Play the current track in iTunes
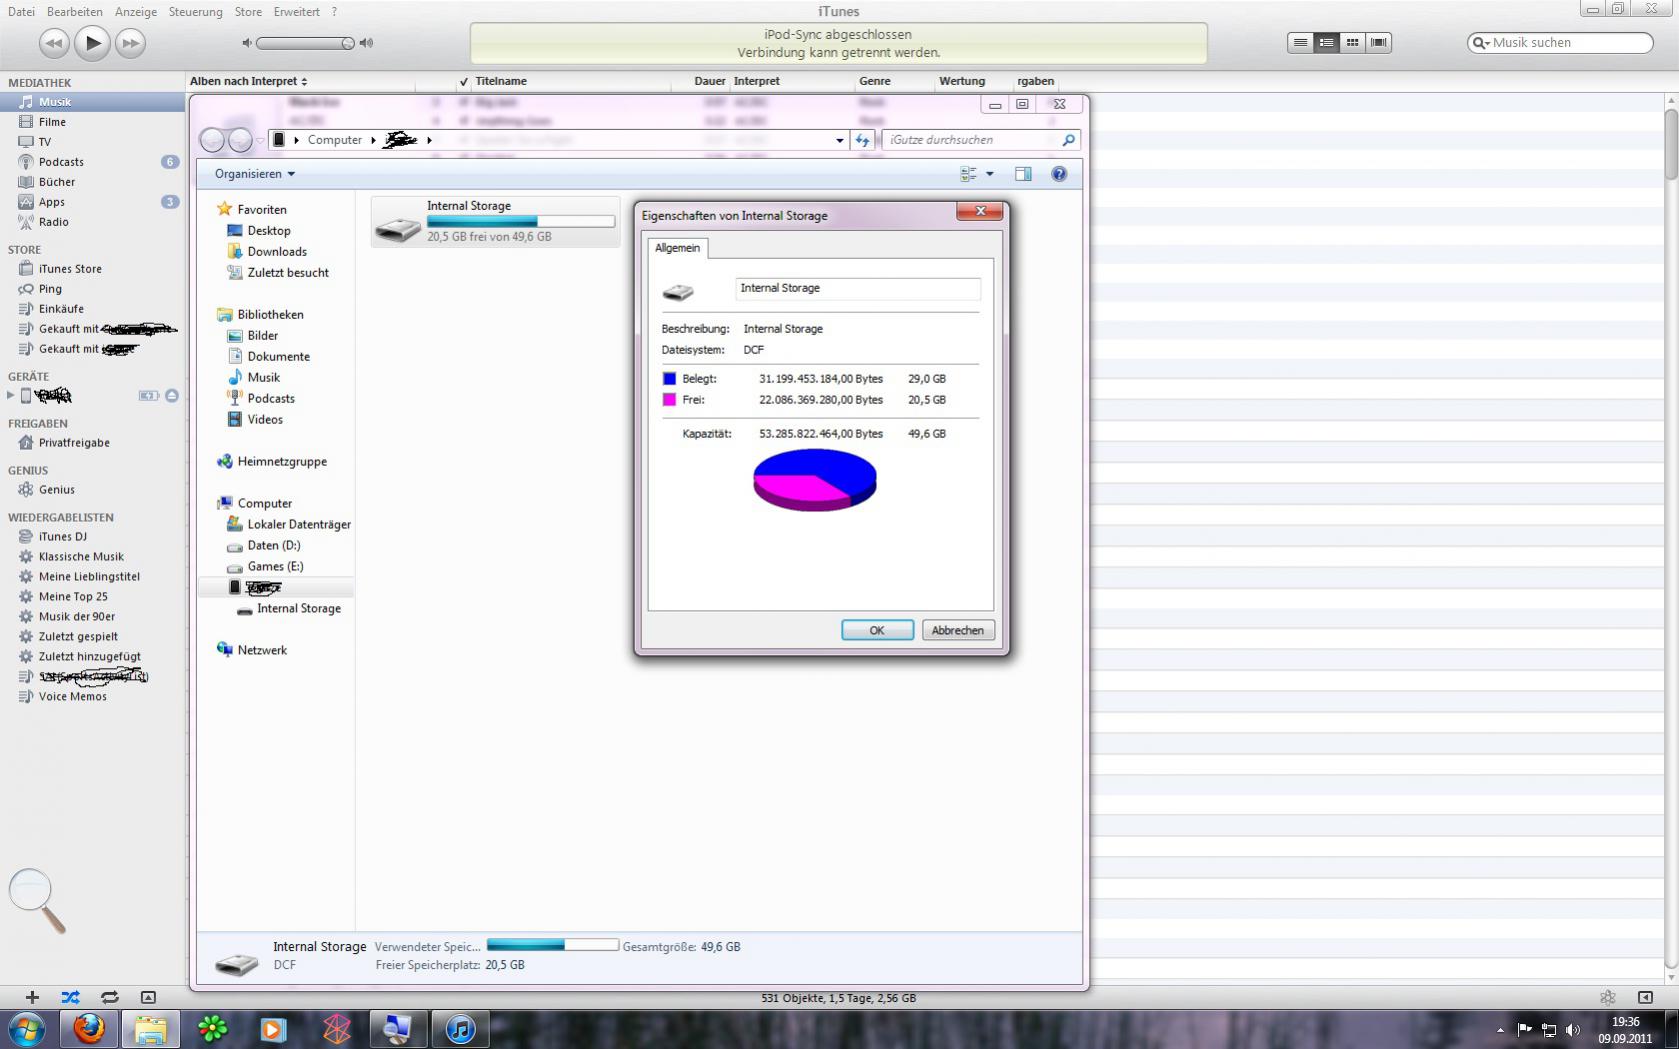 92,42
